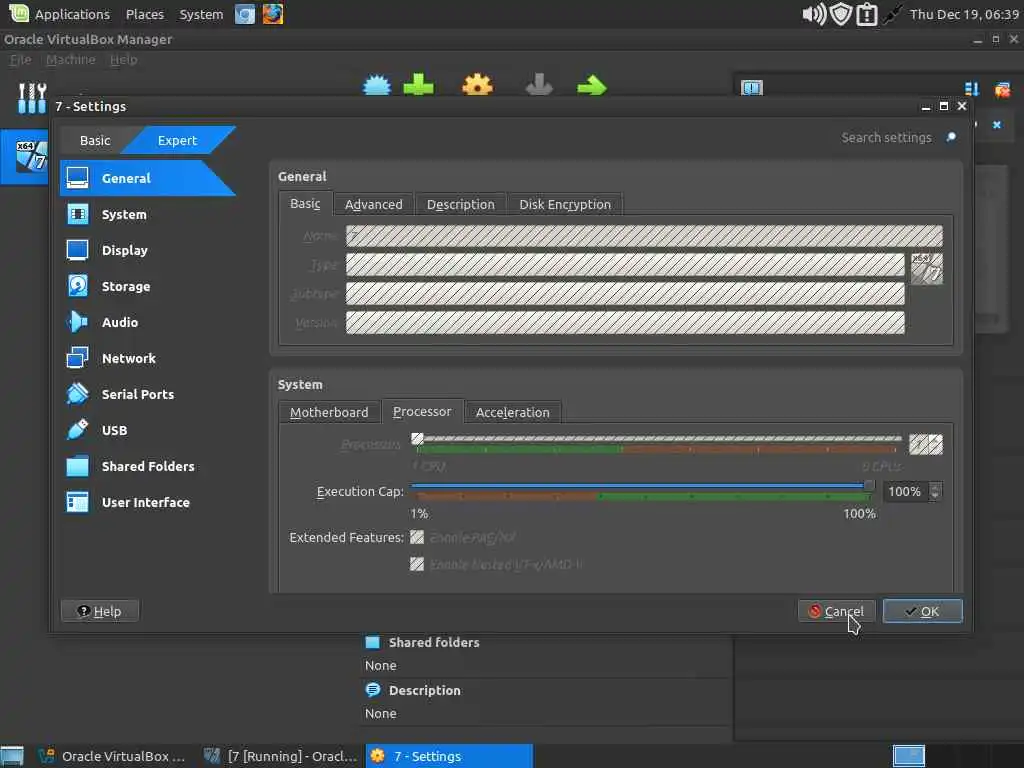
Task: Open the General settings category
Action: (x=147, y=178)
